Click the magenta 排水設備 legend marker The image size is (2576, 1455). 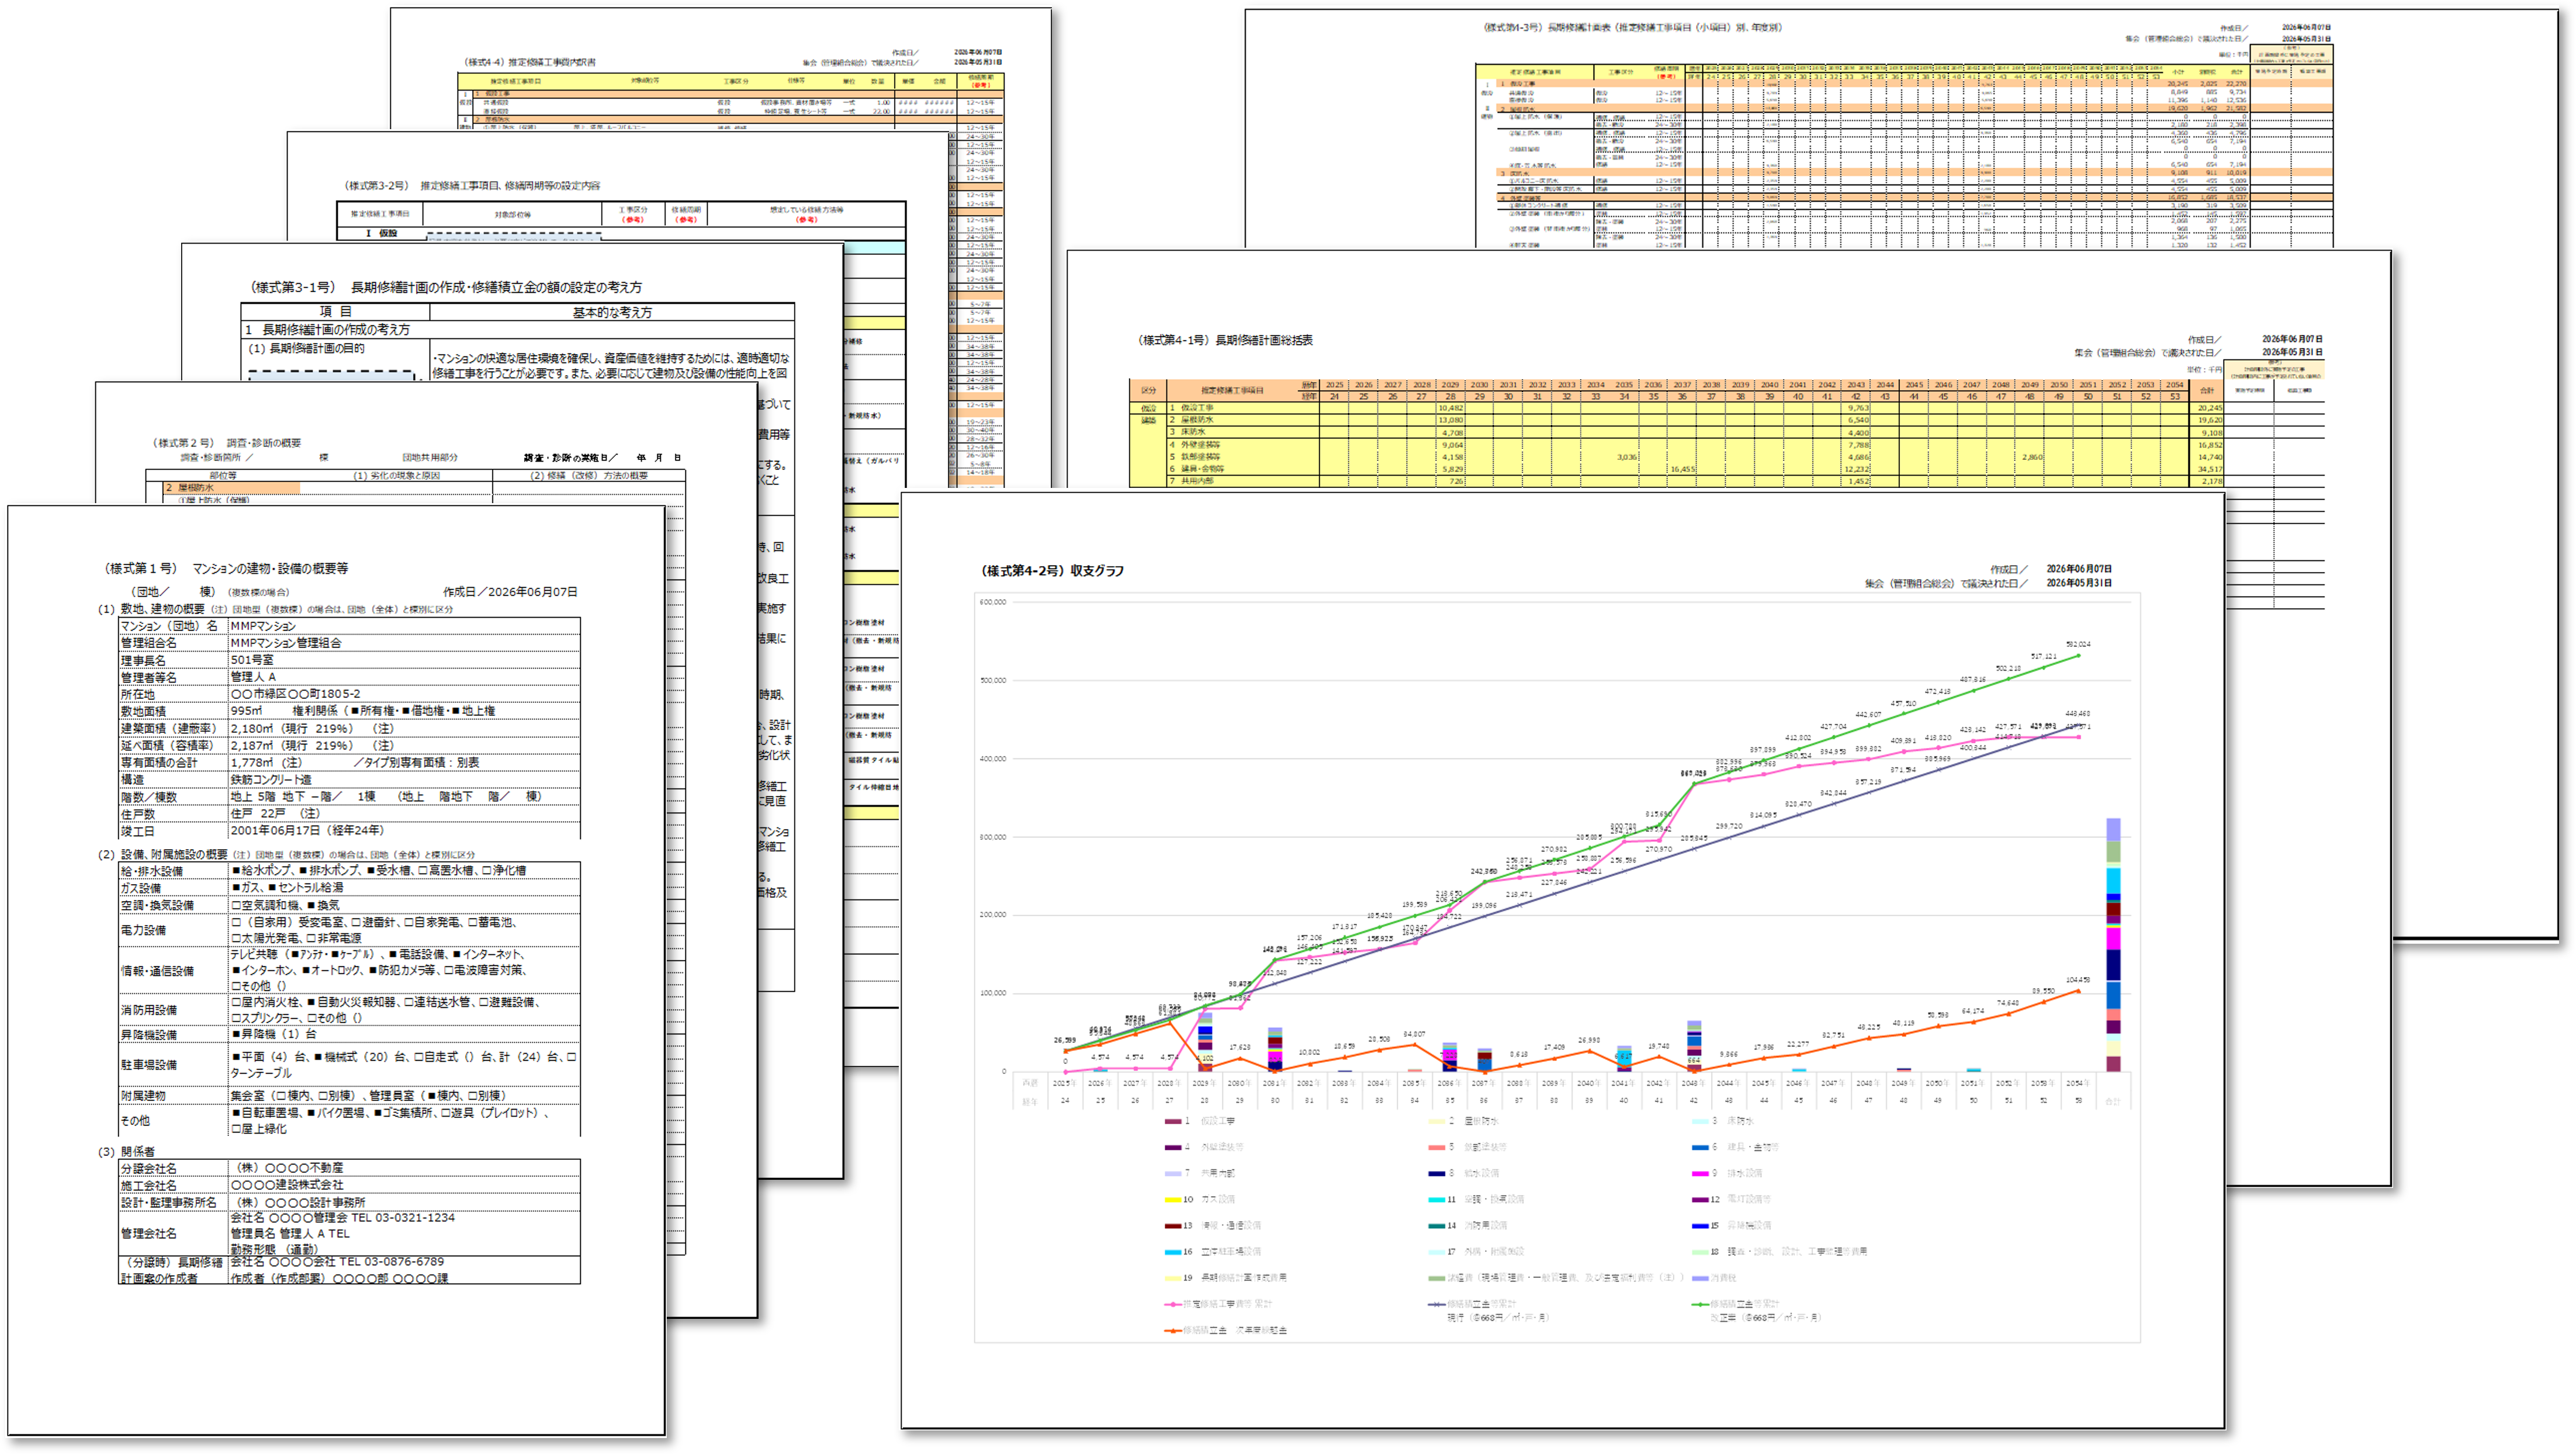point(1700,1173)
